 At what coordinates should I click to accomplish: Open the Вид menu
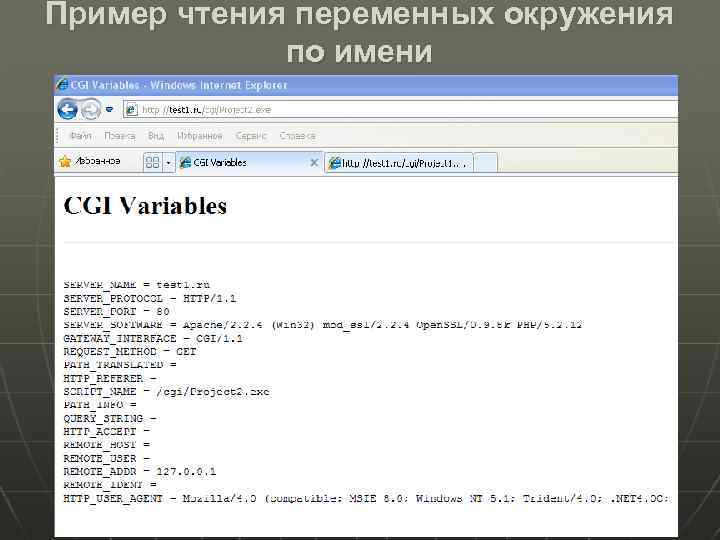(156, 136)
